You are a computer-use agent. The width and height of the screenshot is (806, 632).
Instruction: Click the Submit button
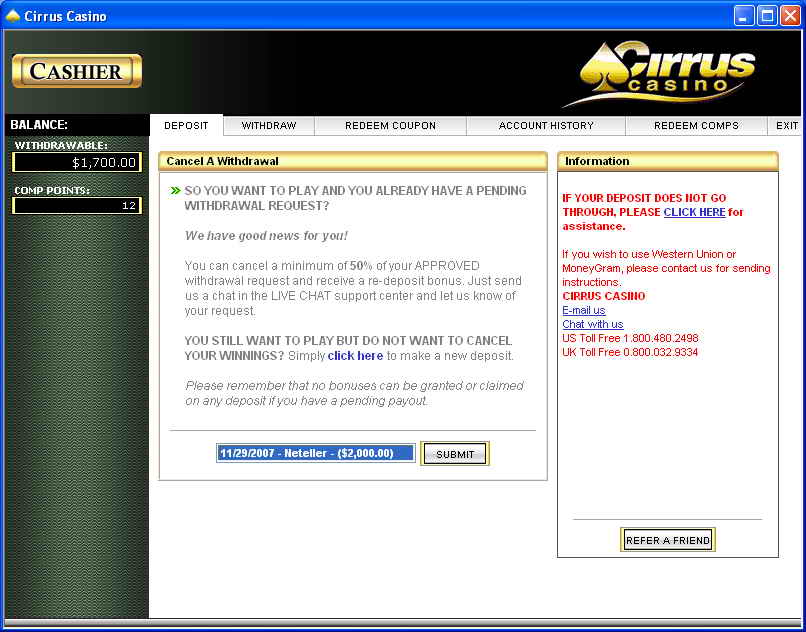click(x=455, y=454)
